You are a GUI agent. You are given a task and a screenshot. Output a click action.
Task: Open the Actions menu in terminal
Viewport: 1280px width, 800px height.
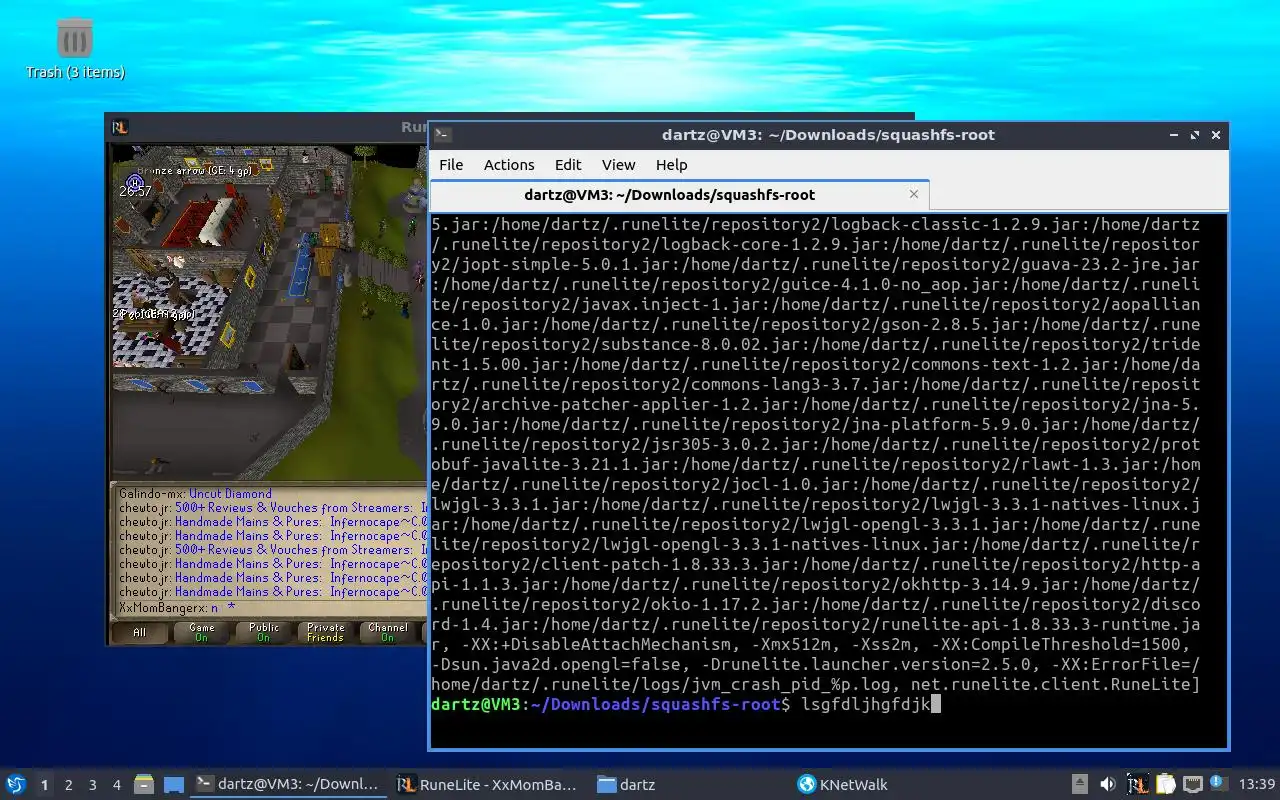click(x=509, y=165)
